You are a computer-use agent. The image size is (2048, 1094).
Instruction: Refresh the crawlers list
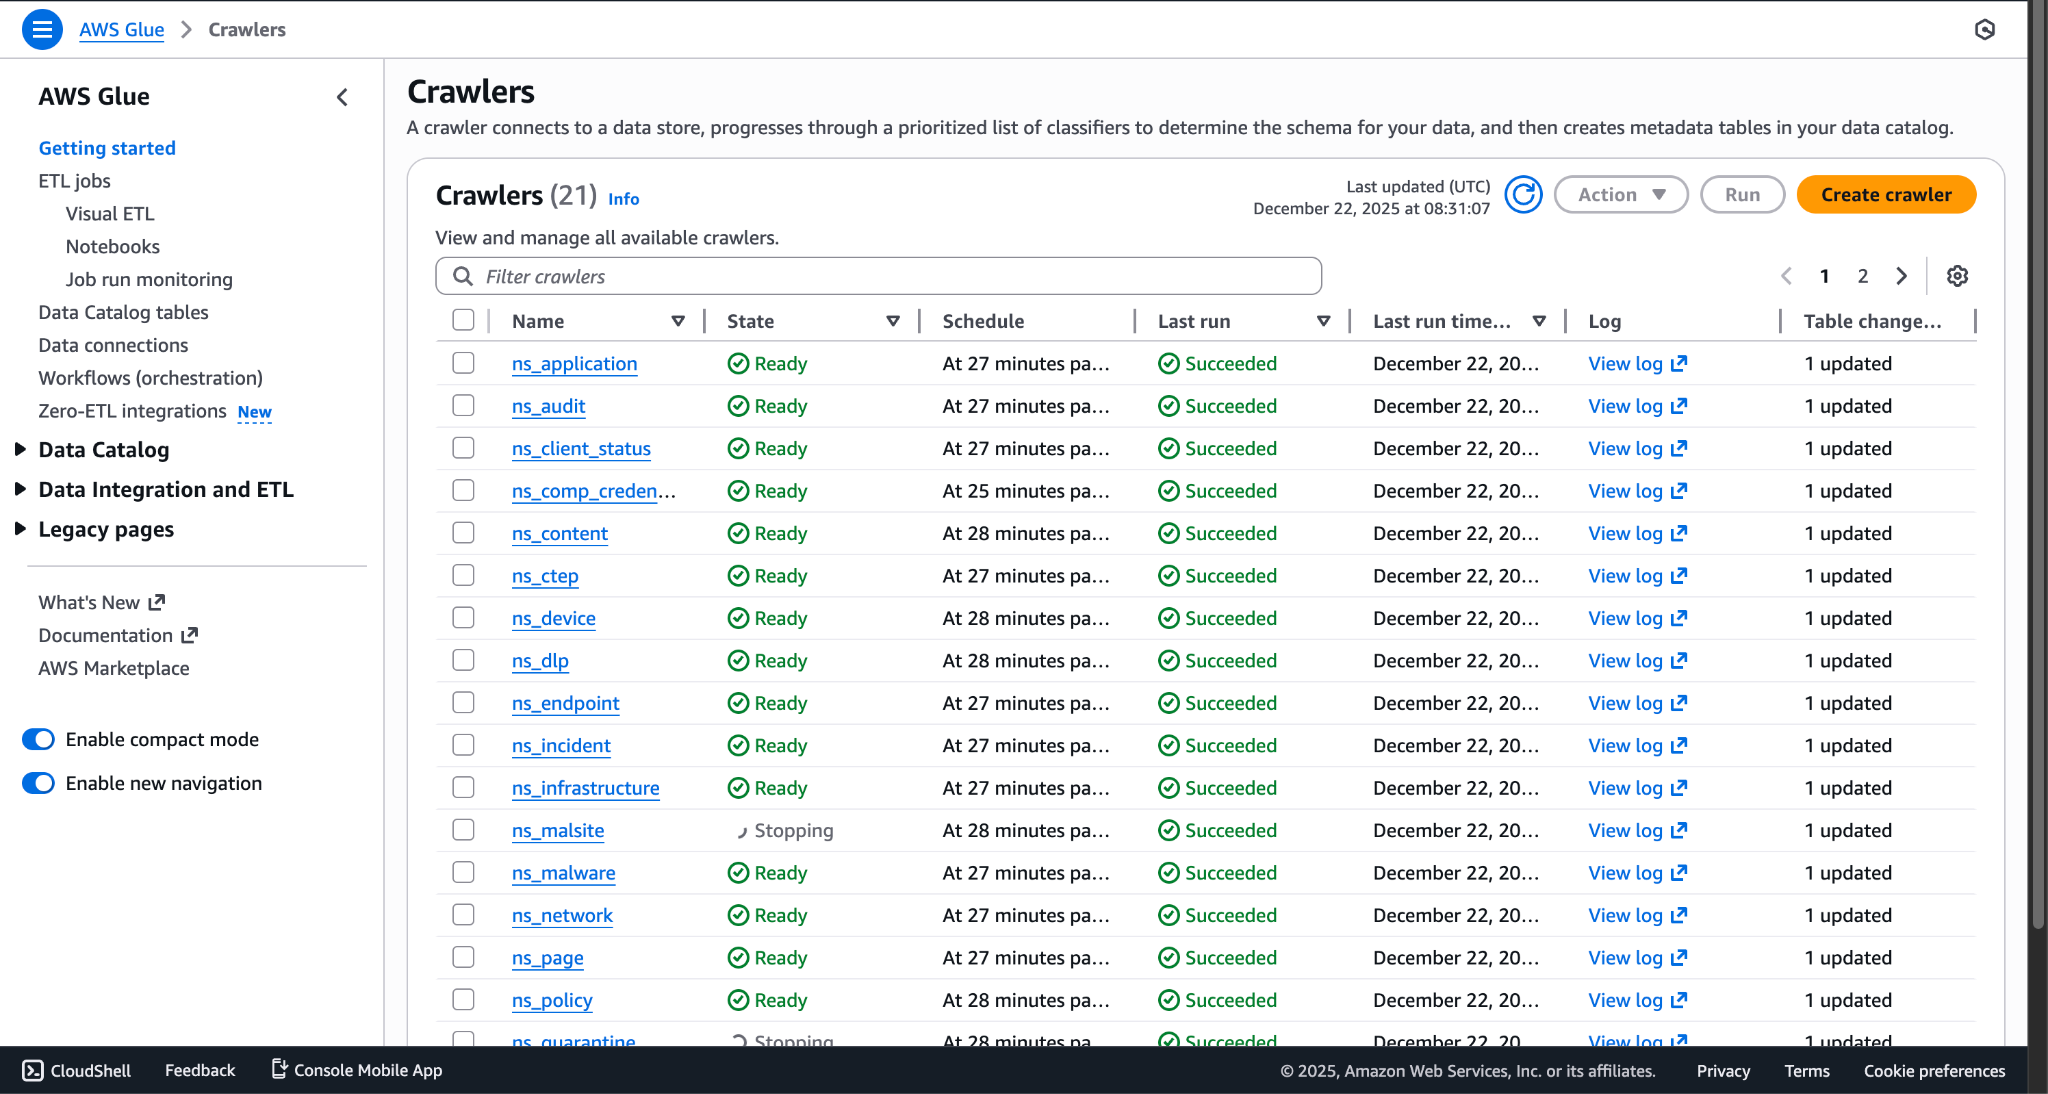(1523, 195)
